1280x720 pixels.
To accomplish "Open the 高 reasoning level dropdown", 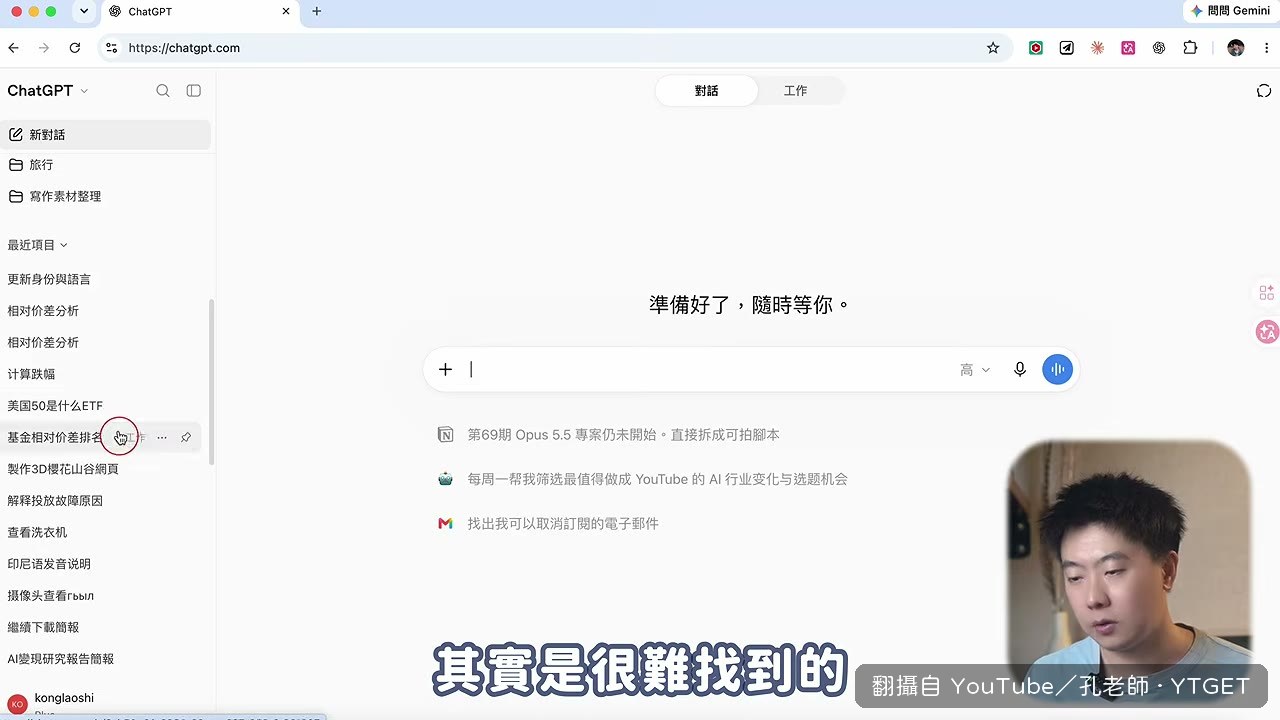I will pyautogui.click(x=975, y=370).
